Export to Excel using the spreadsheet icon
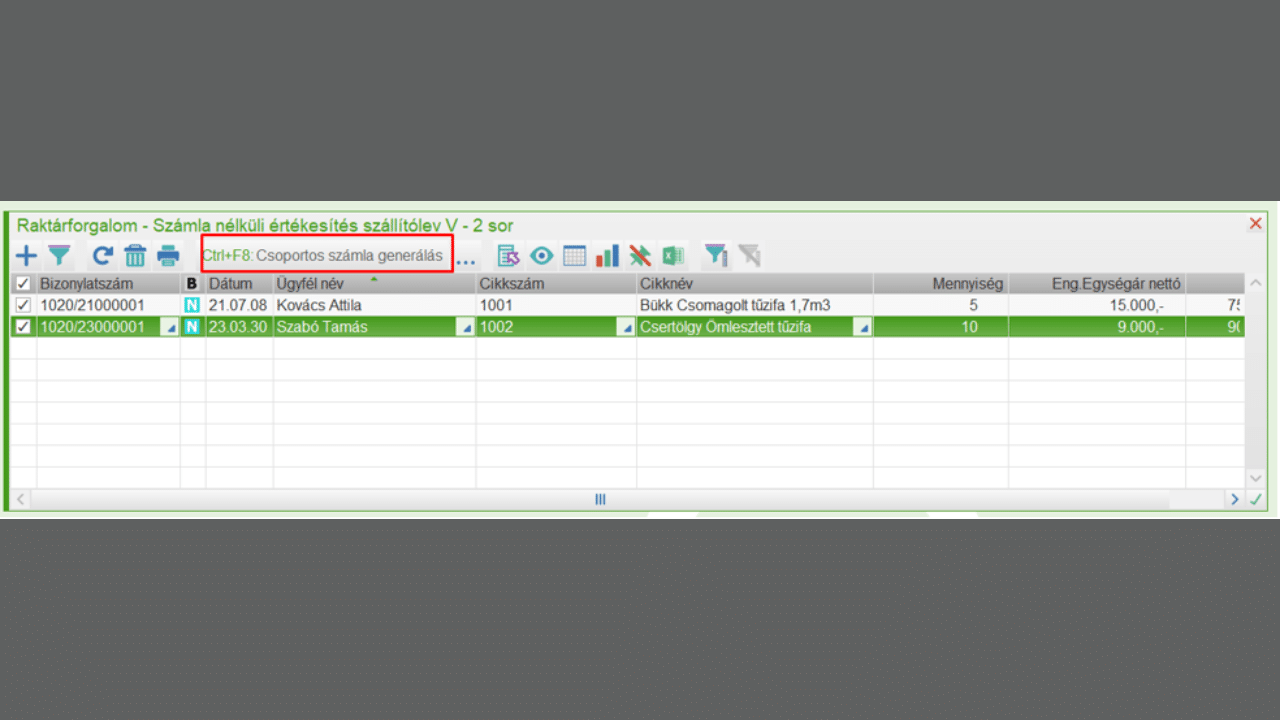This screenshot has height=720, width=1280. [x=673, y=256]
